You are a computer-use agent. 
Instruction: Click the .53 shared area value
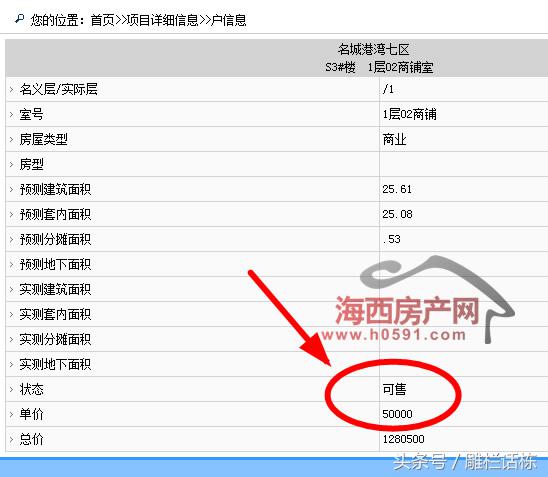391,239
